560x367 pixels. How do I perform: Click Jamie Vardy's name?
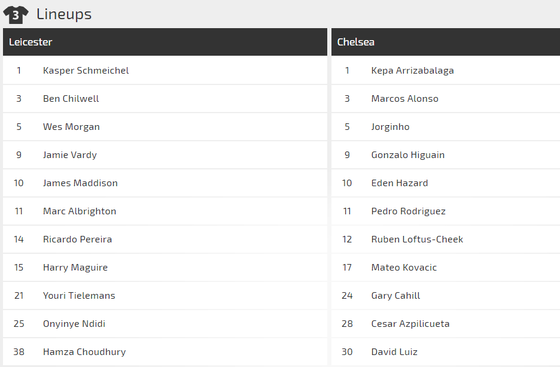point(70,155)
